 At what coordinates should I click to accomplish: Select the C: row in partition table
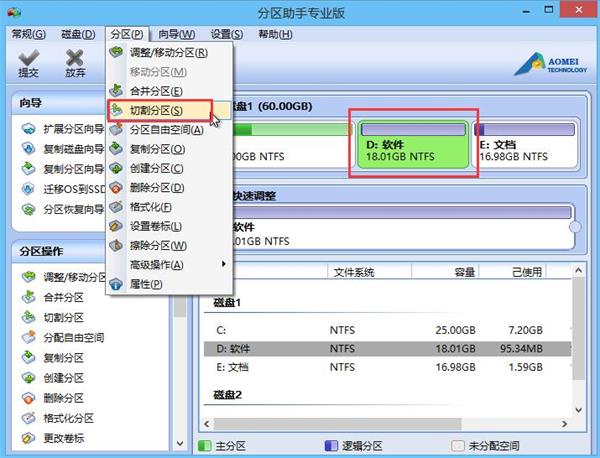pos(387,330)
